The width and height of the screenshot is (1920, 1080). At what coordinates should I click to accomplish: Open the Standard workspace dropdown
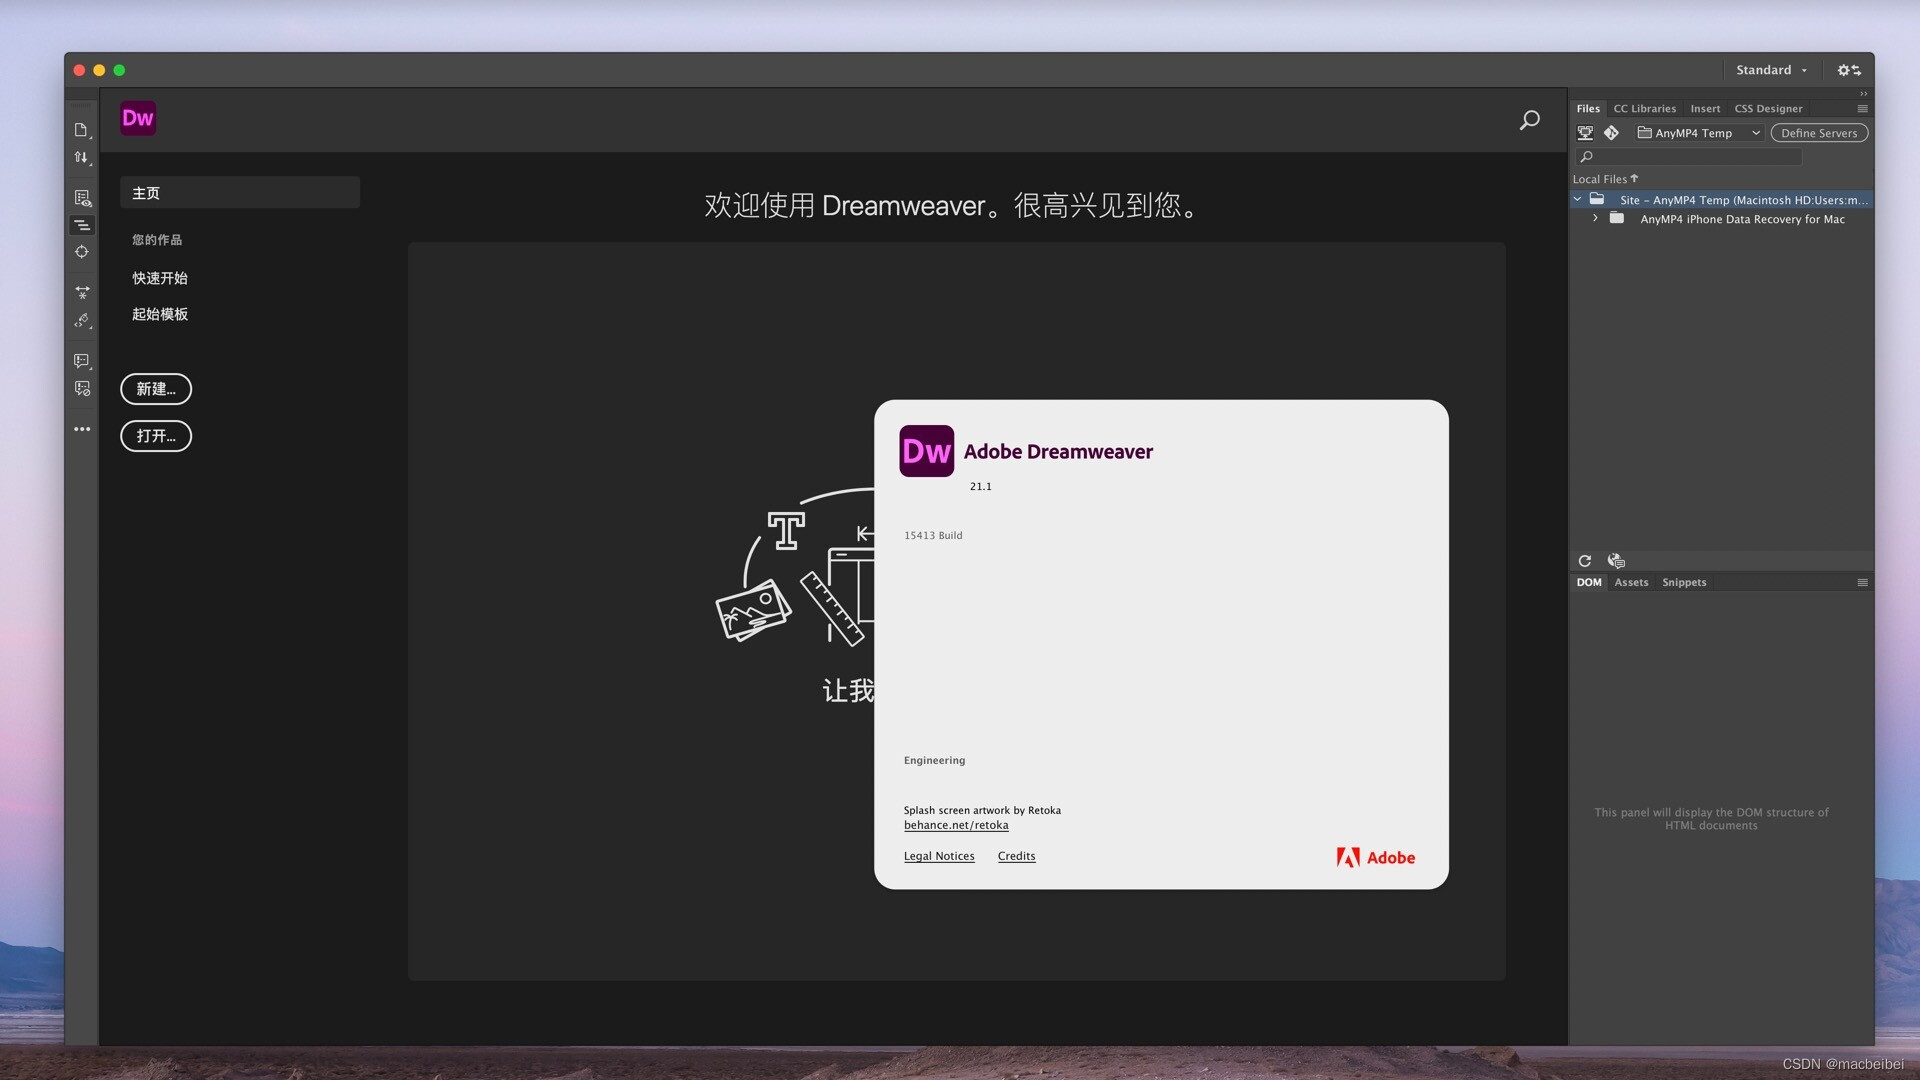point(1771,70)
